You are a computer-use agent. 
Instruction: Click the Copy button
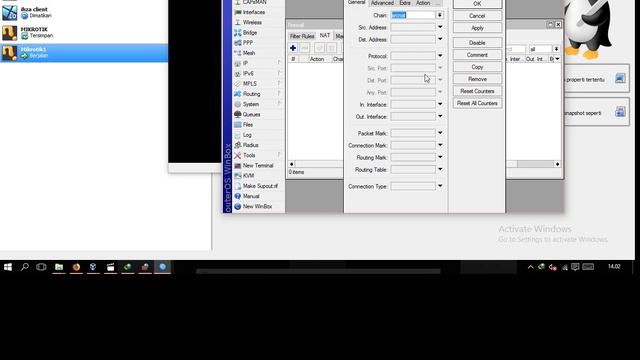[x=477, y=67]
